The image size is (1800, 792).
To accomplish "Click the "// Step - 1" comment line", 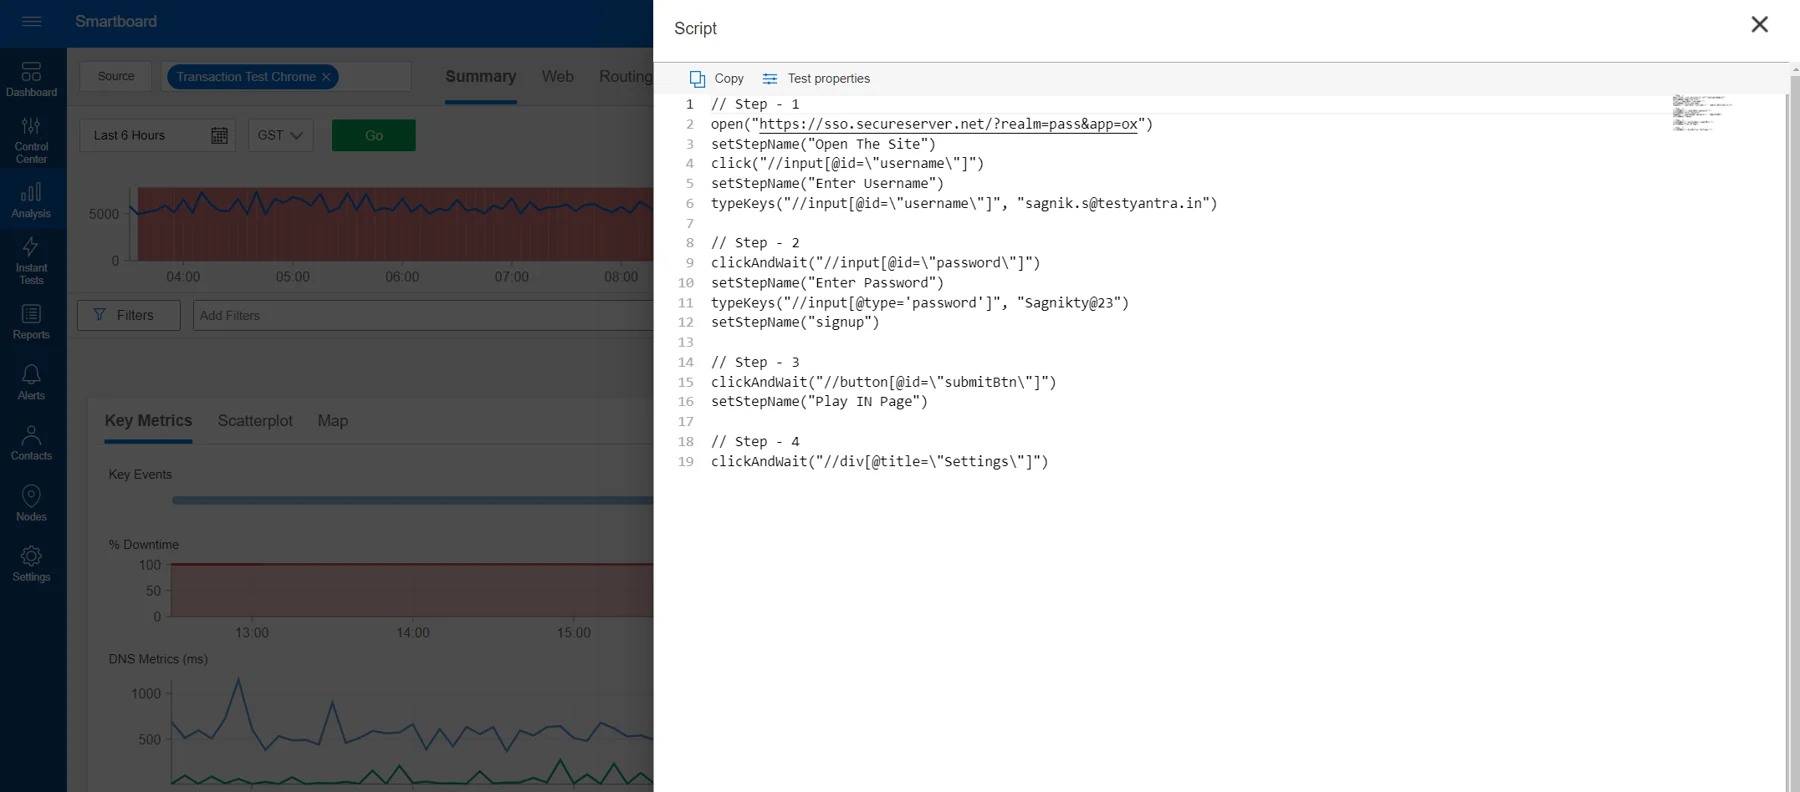I will (x=755, y=104).
